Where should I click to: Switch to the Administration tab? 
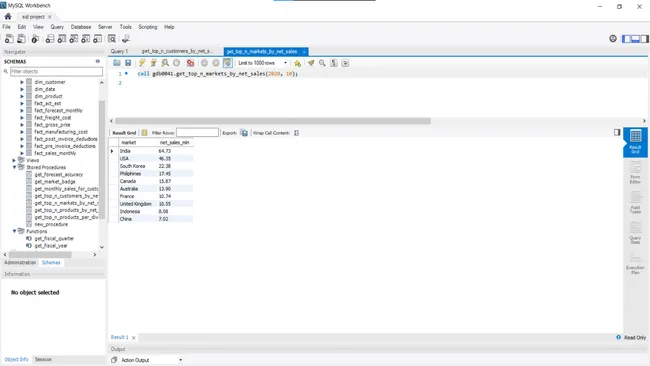click(20, 262)
